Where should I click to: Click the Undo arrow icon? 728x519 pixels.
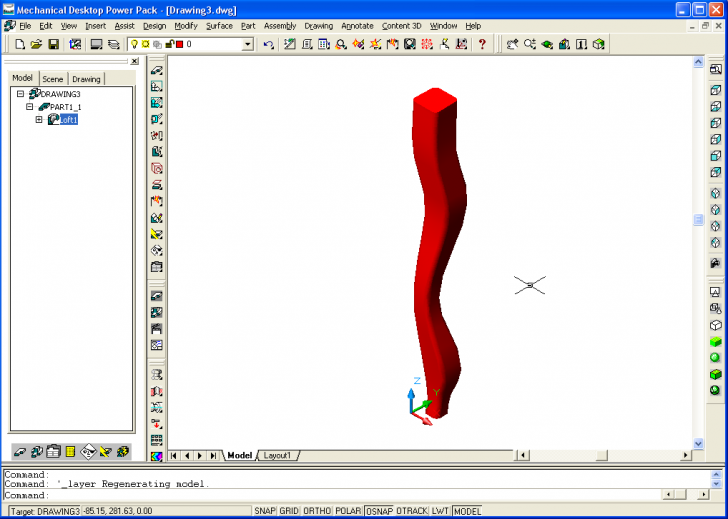coord(268,44)
